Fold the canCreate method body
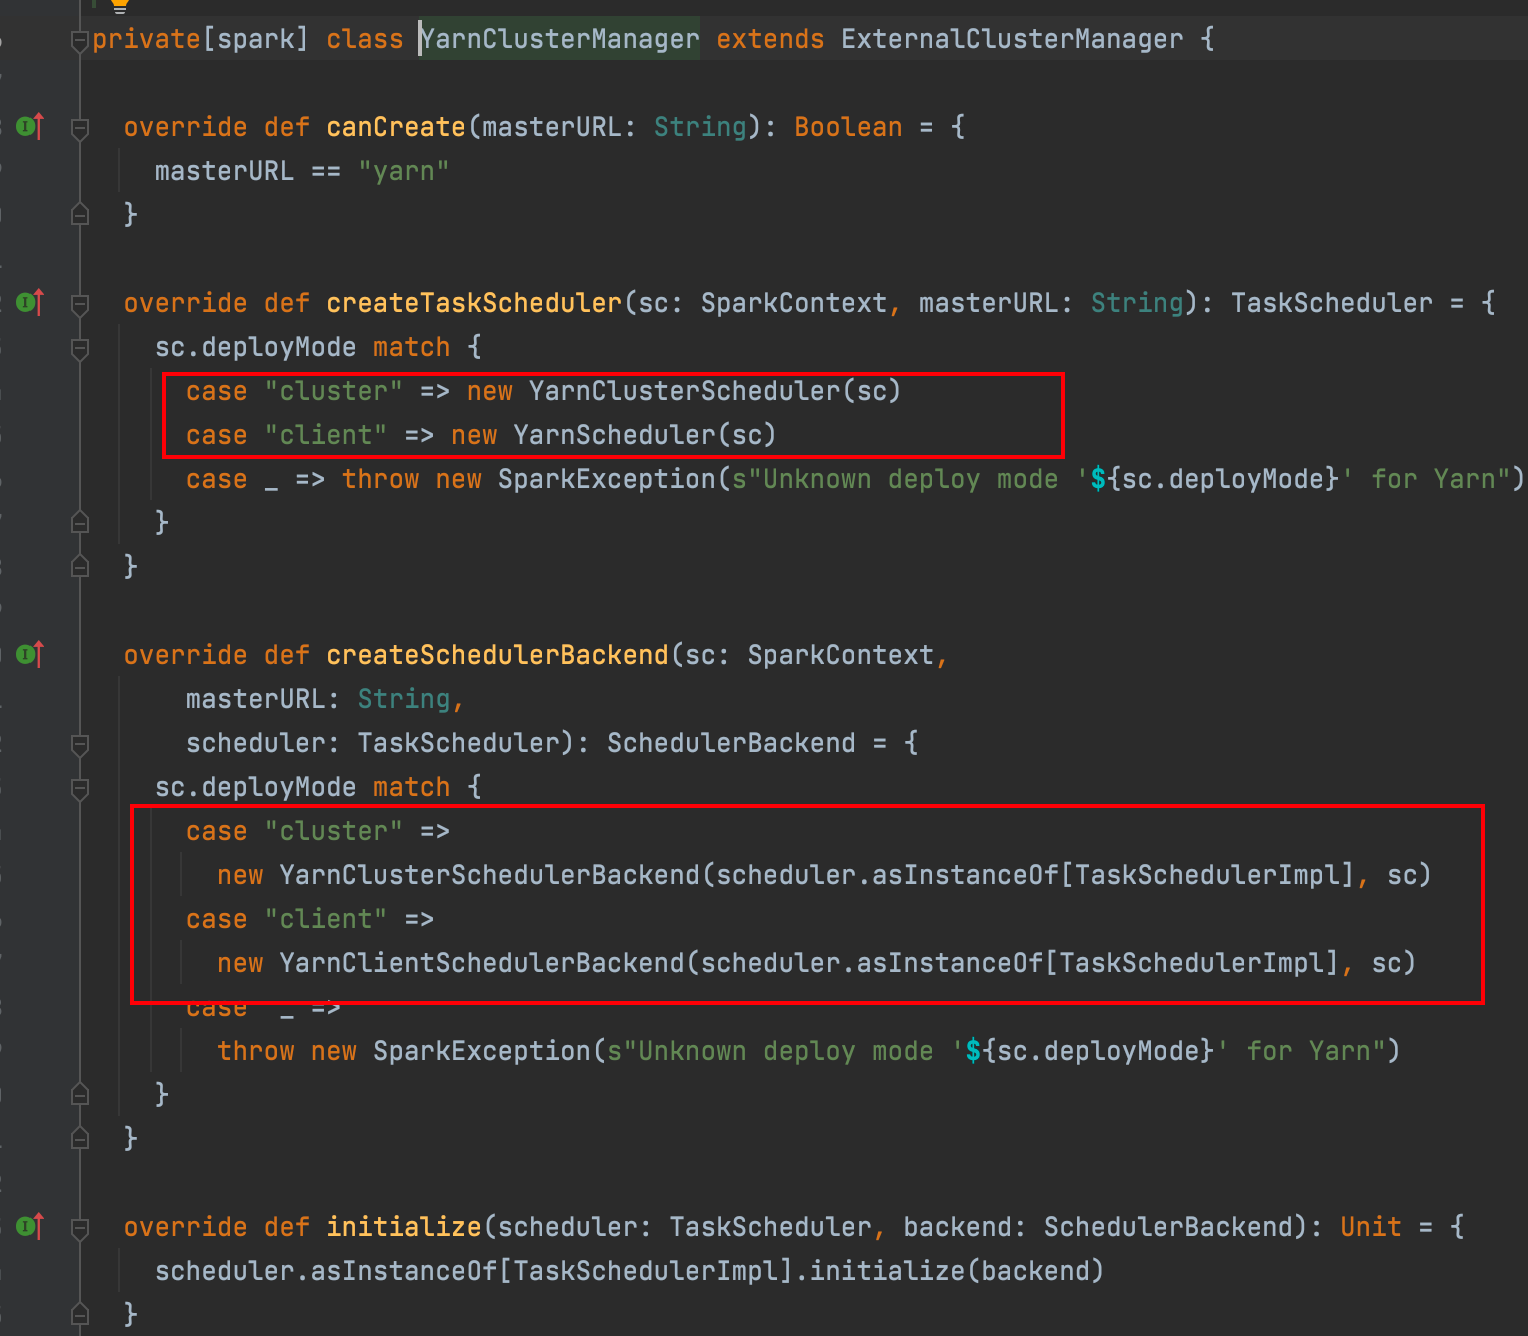1528x1336 pixels. 80,128
